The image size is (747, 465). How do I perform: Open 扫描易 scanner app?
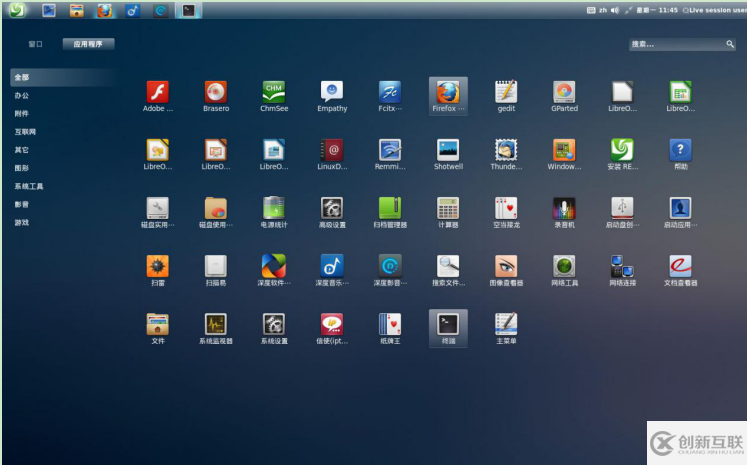216,266
